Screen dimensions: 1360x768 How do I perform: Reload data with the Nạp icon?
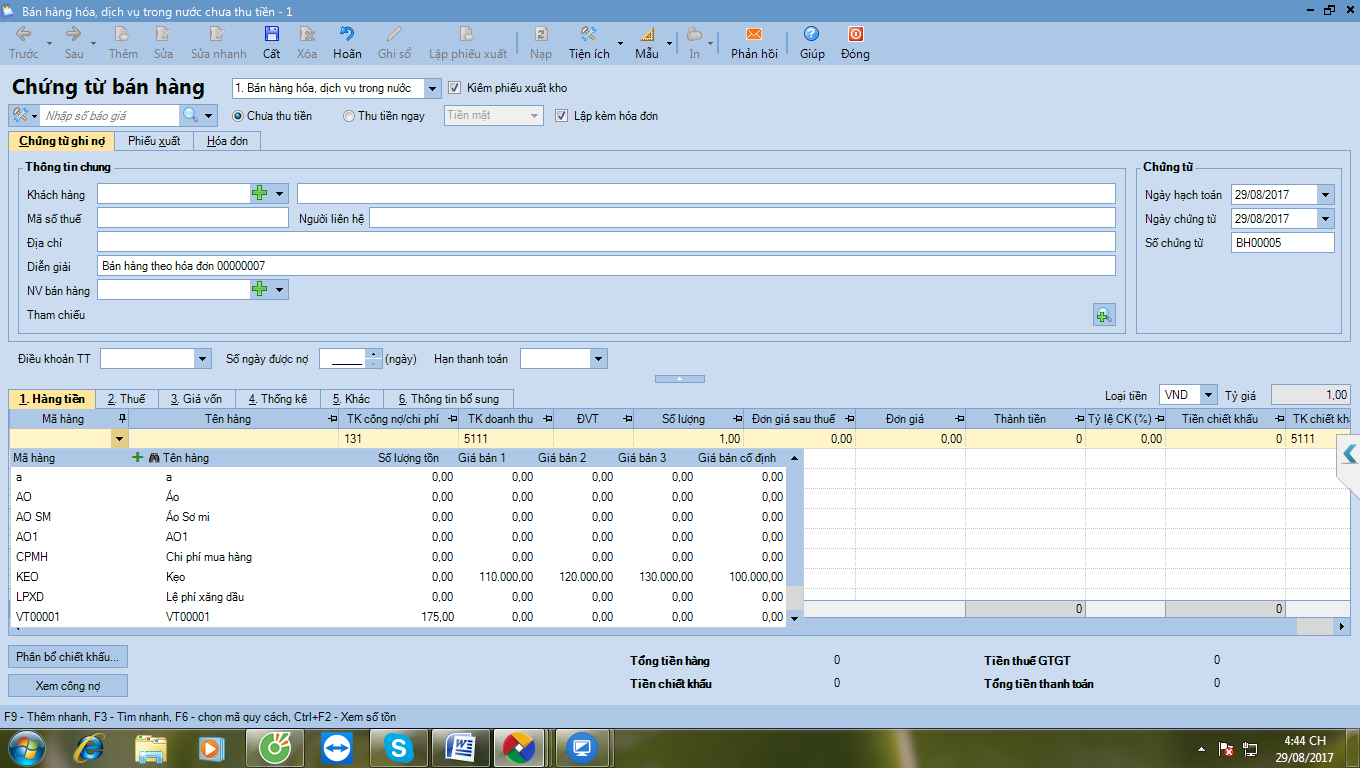point(541,34)
